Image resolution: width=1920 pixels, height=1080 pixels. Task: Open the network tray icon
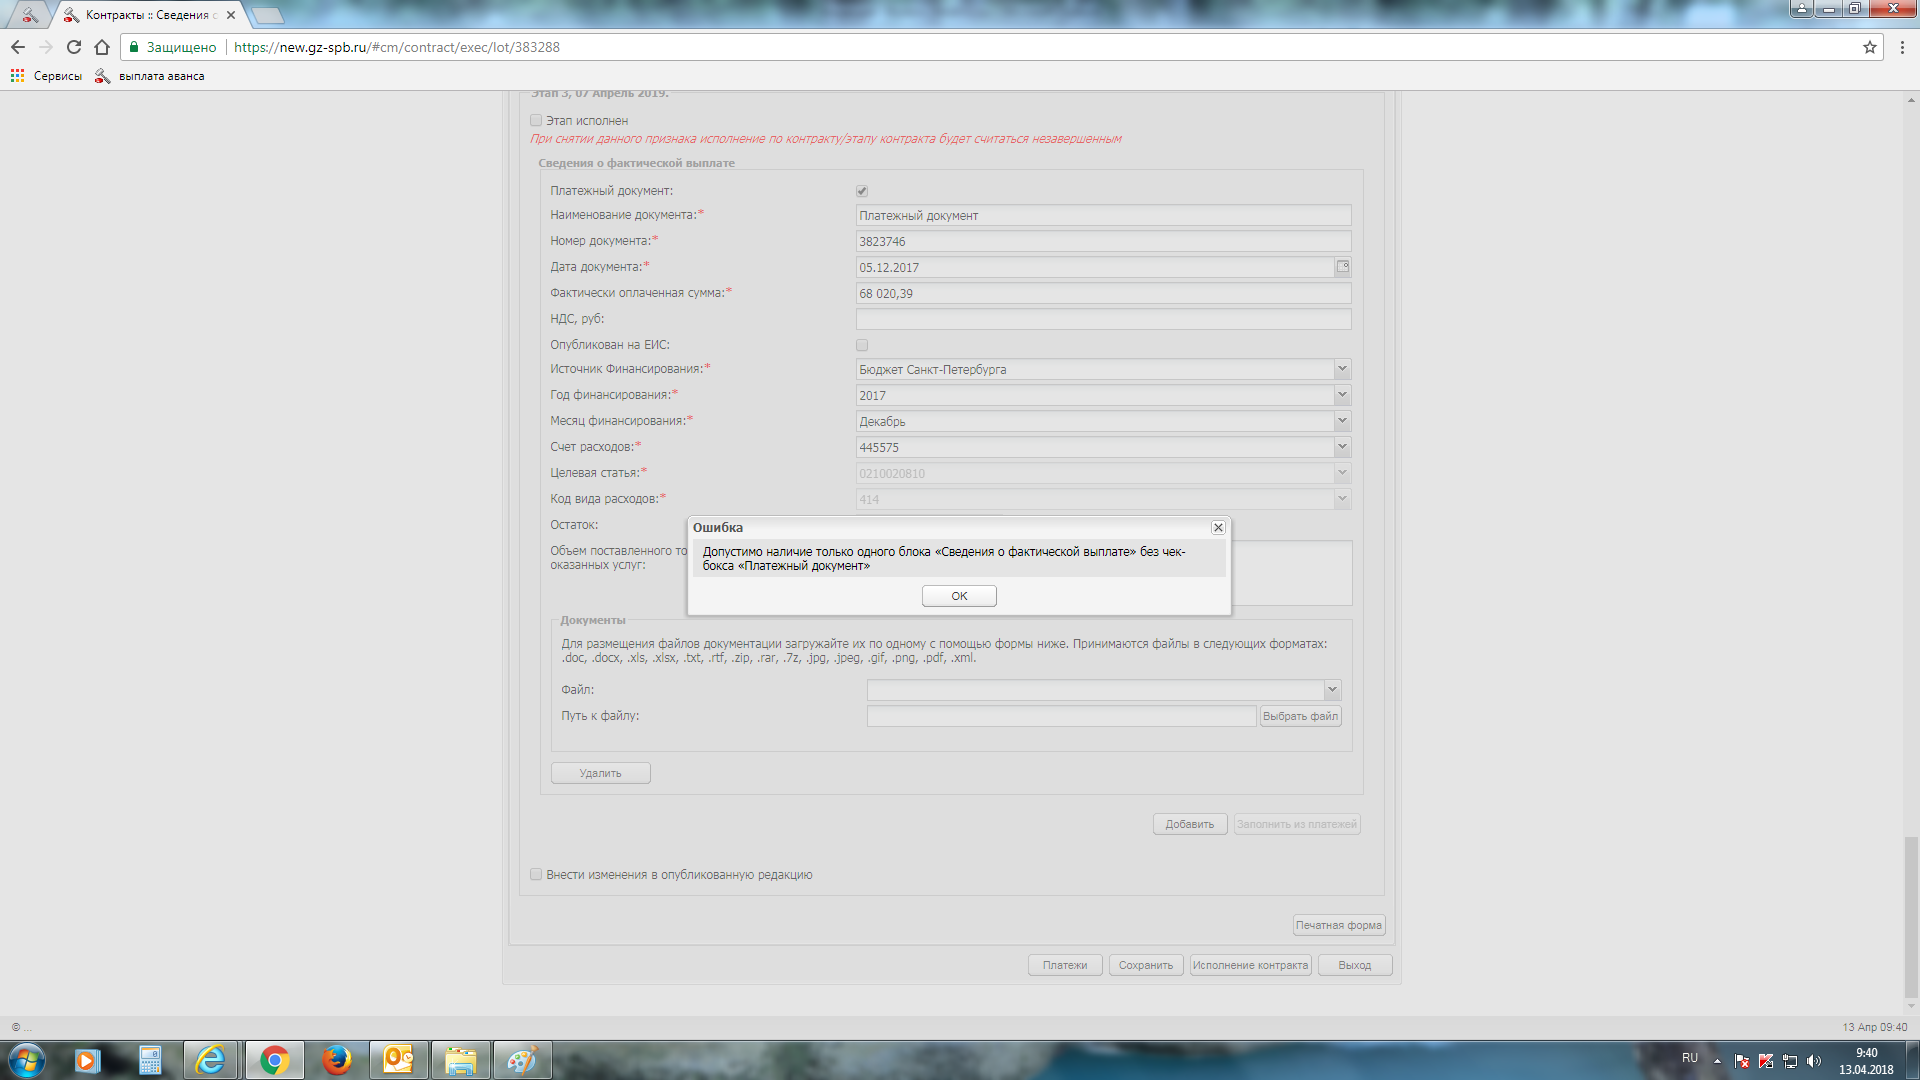tap(1790, 1061)
